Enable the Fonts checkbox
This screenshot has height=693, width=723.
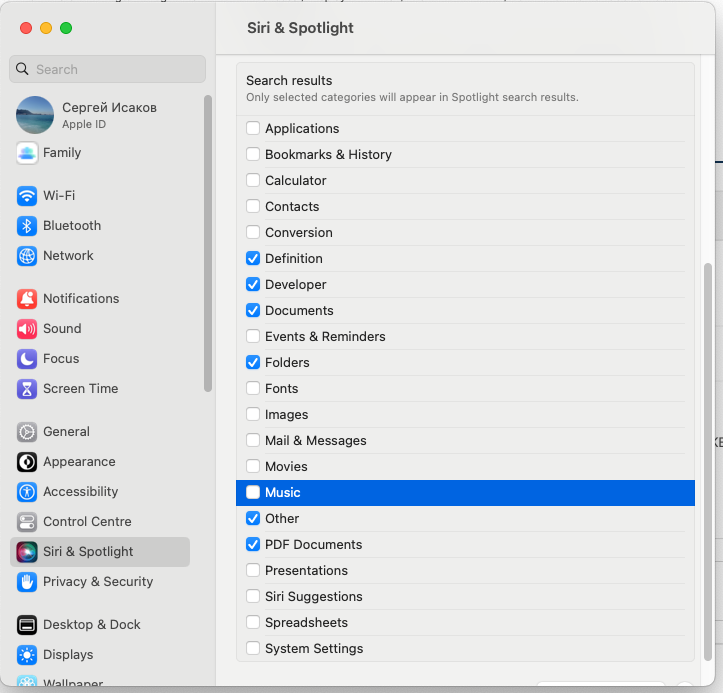pos(253,388)
